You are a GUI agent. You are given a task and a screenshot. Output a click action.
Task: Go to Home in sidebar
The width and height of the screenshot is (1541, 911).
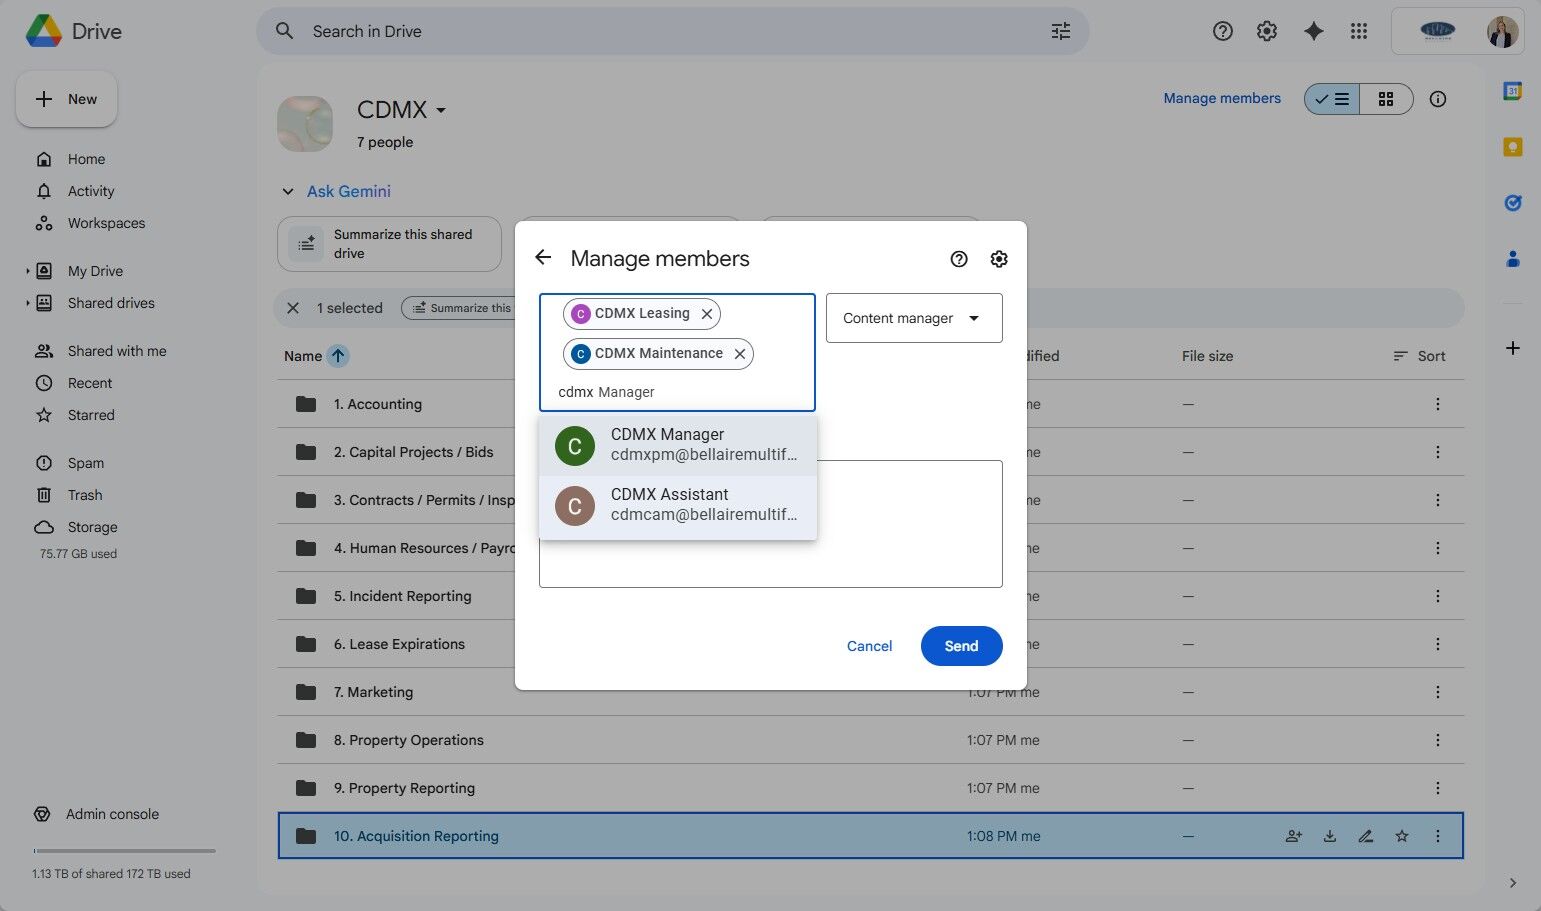[86, 159]
